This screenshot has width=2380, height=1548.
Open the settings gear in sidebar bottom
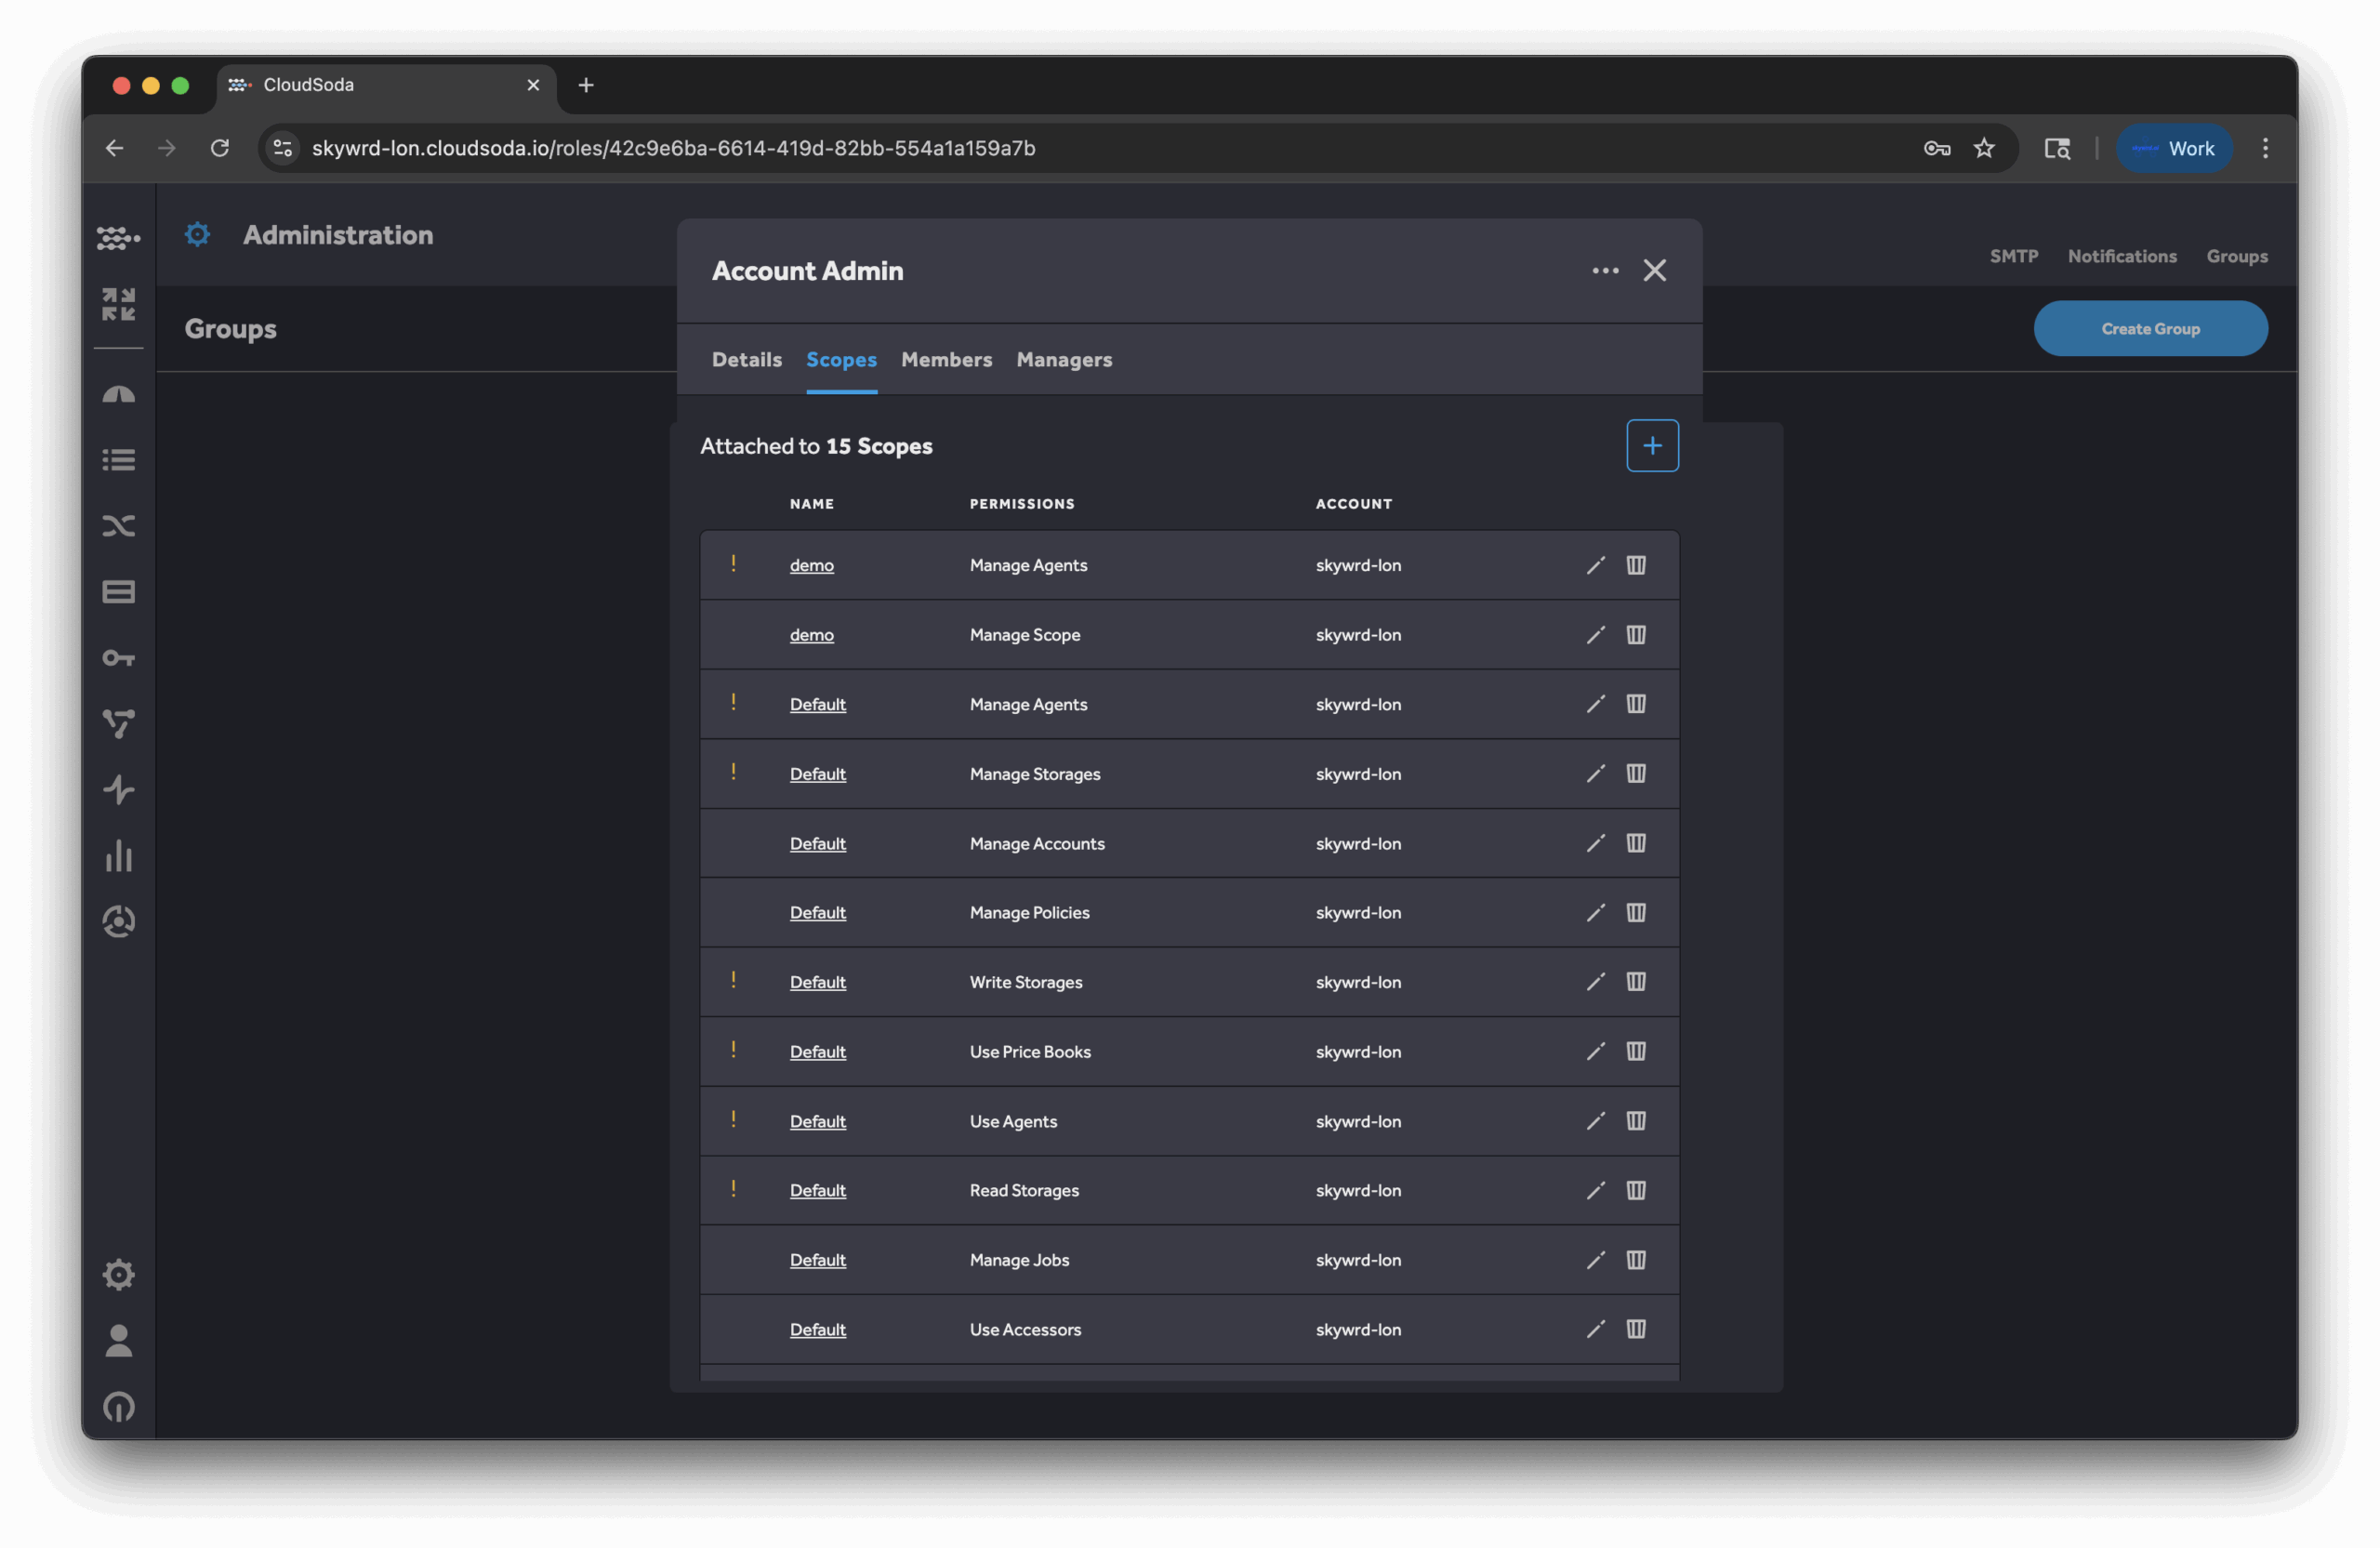pos(118,1275)
